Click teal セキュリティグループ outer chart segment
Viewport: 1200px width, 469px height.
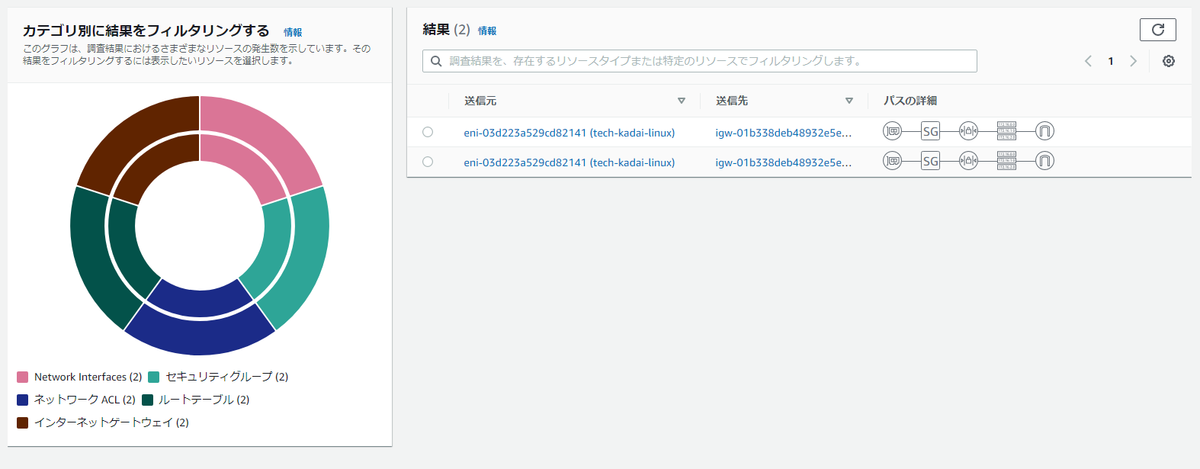coord(305,260)
